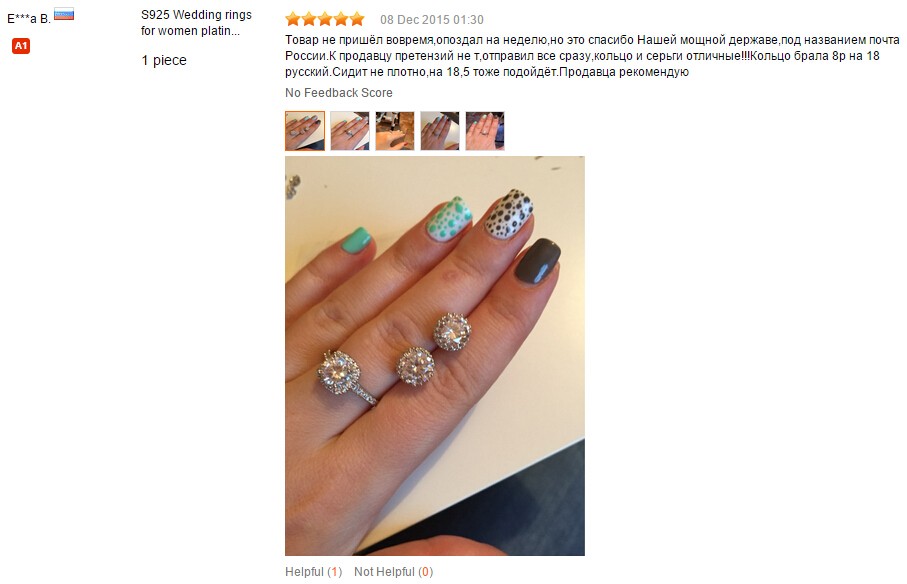Click the Russian flag icon beside reviewer name
This screenshot has height=584, width=907.
click(x=64, y=14)
